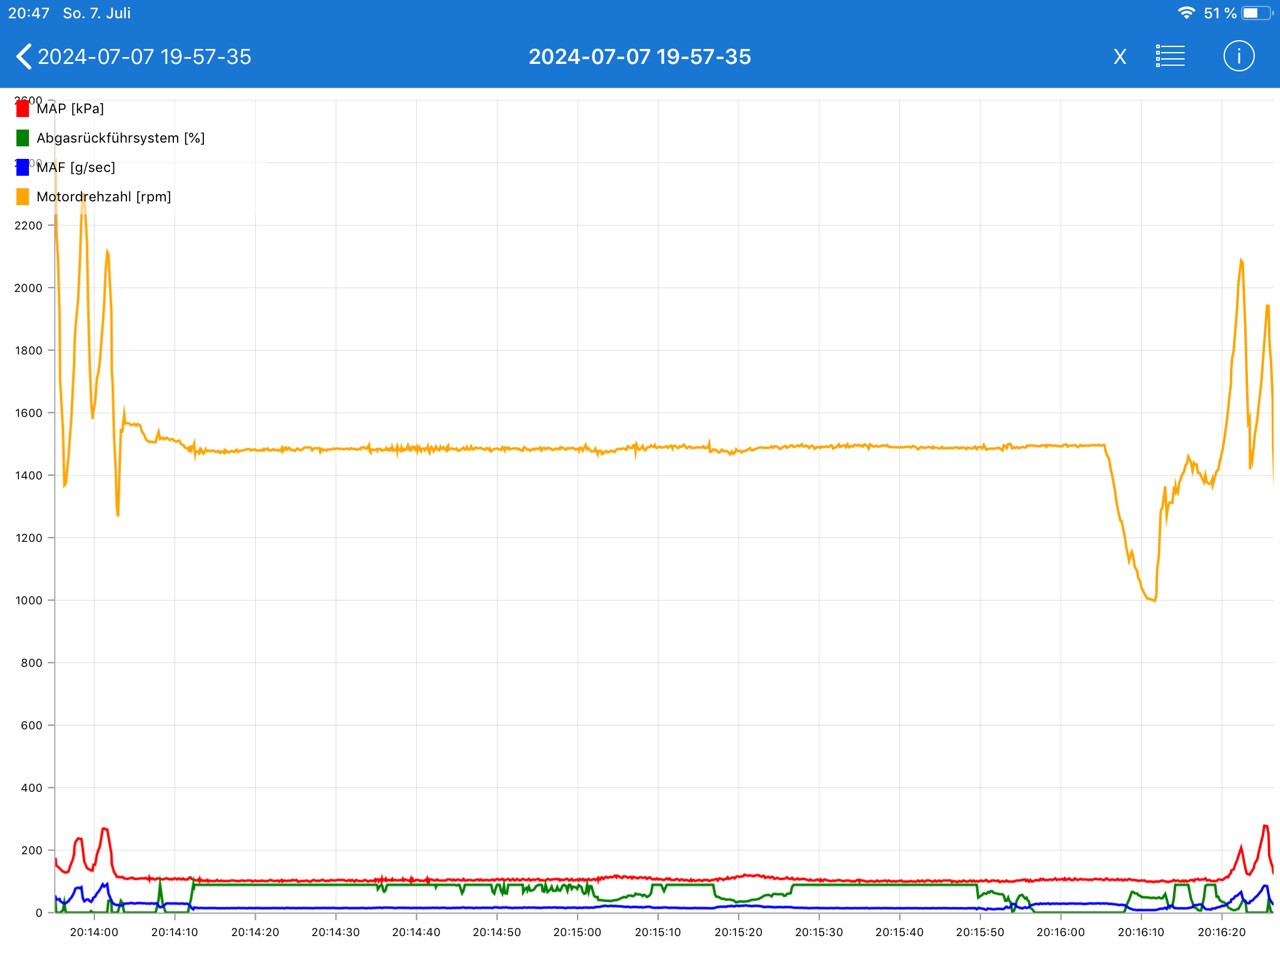
Task: Tap the centered title 2024-07-07 19-57-35
Action: coord(640,57)
